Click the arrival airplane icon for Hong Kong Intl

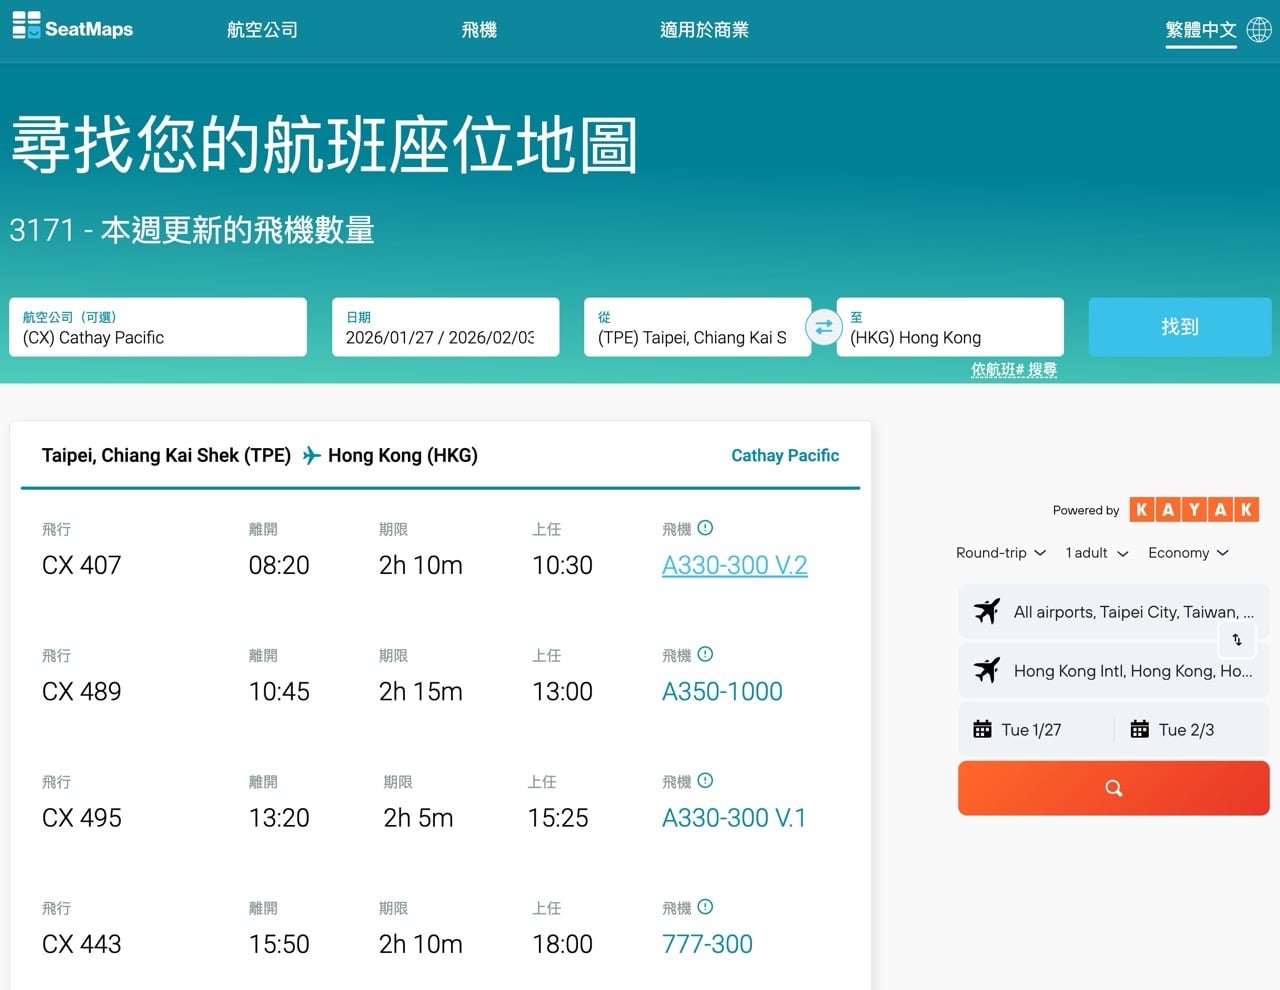click(987, 670)
